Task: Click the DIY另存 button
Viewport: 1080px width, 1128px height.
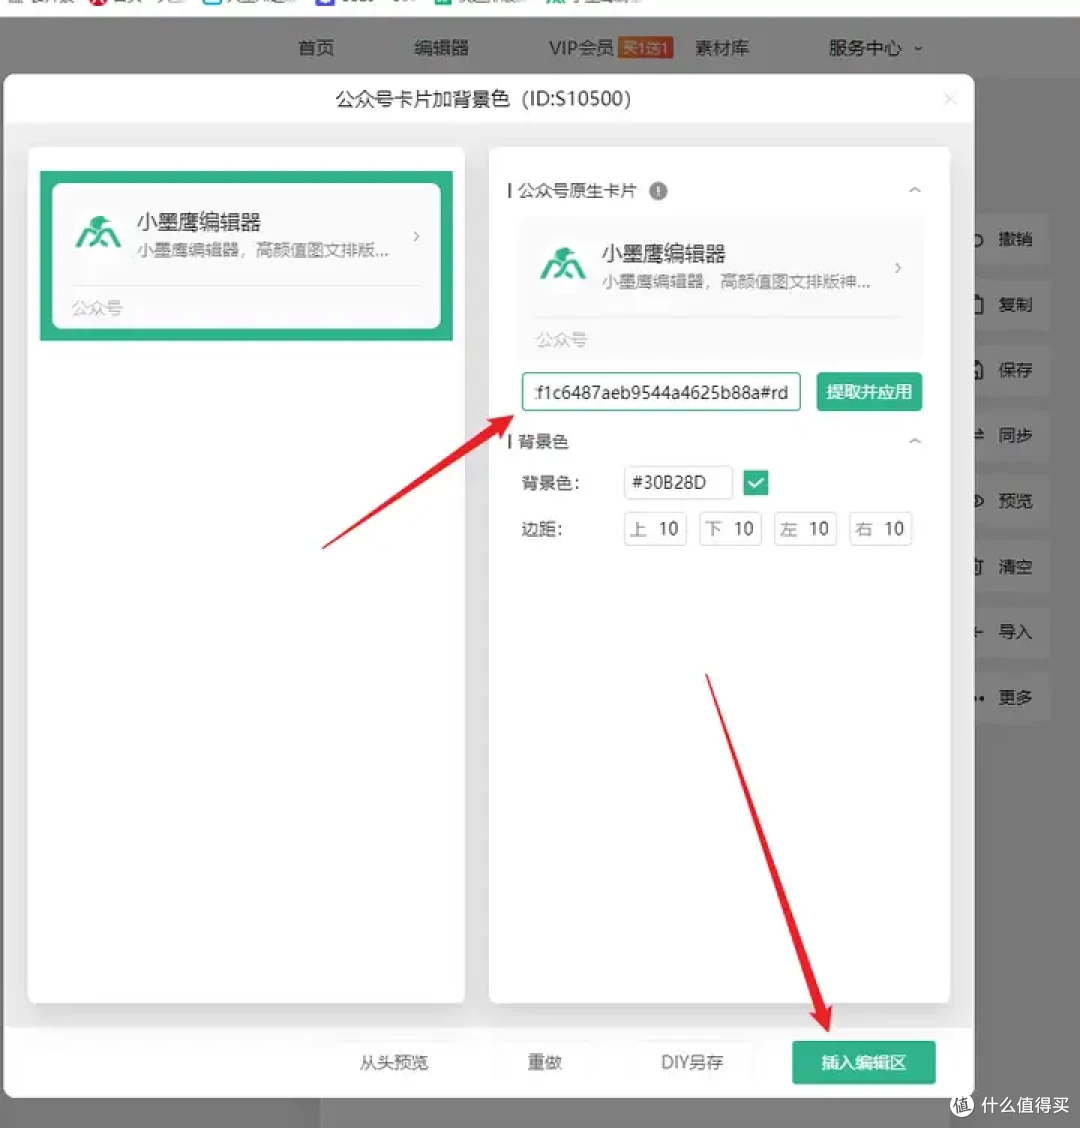Action: (x=691, y=1063)
